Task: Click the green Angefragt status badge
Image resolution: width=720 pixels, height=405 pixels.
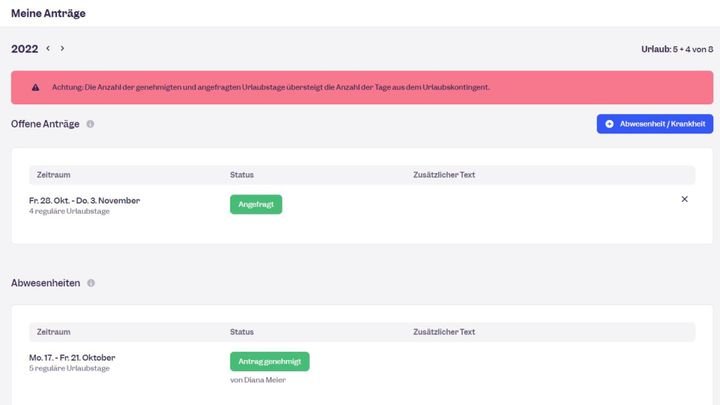Action: [x=256, y=204]
